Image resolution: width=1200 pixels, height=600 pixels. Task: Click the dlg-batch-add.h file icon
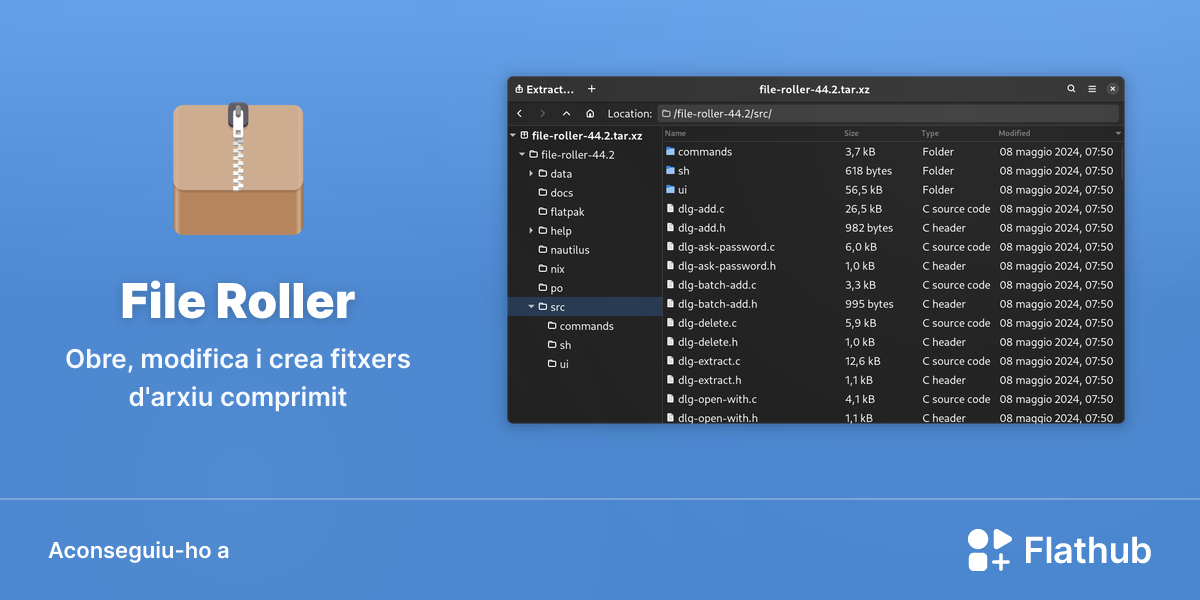[x=670, y=304]
